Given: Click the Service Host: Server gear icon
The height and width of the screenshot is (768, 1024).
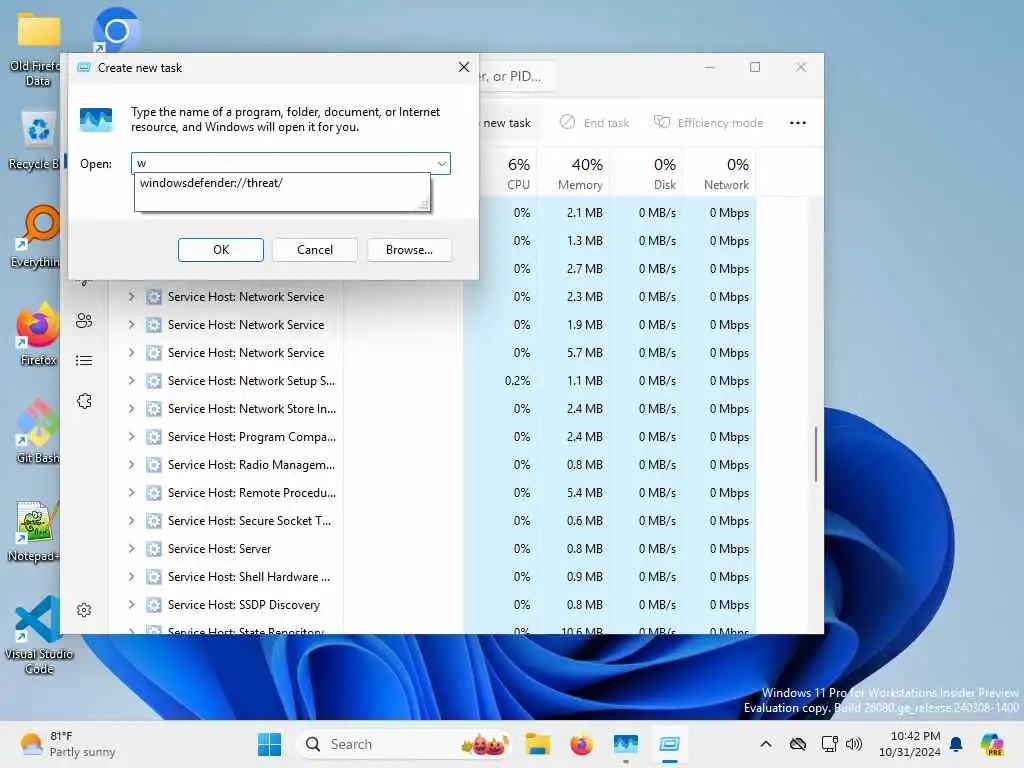Looking at the screenshot, I should pos(153,549).
